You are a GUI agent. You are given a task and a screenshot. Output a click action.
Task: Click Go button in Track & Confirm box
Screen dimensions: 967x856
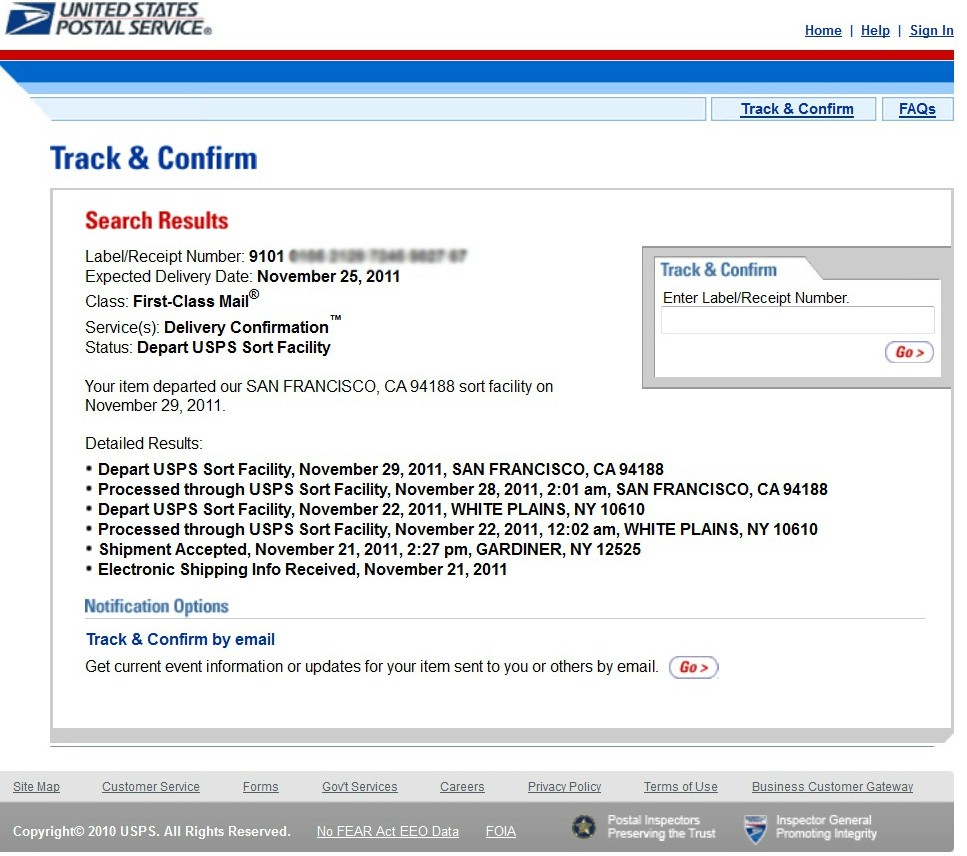tap(909, 352)
